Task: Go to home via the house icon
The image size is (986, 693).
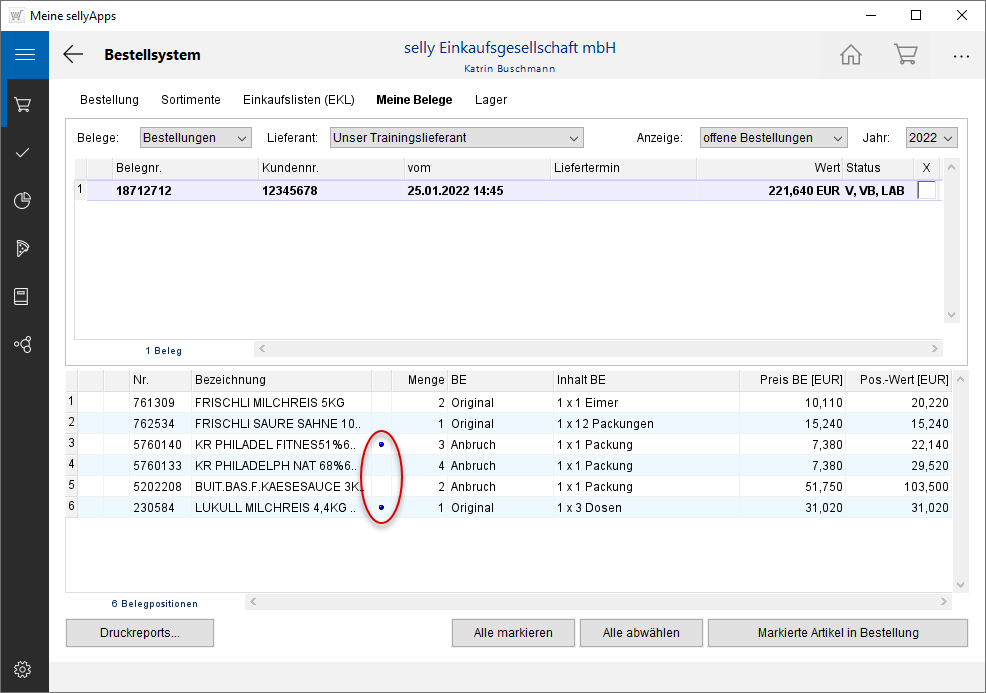Action: [x=850, y=55]
